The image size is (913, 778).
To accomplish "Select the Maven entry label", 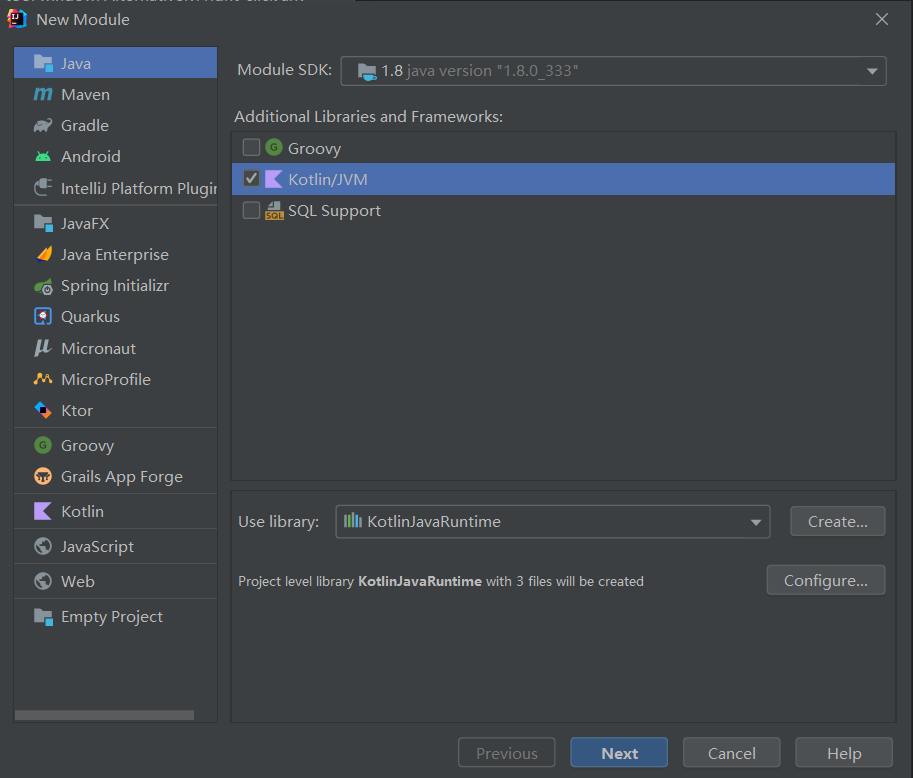I will tap(85, 94).
